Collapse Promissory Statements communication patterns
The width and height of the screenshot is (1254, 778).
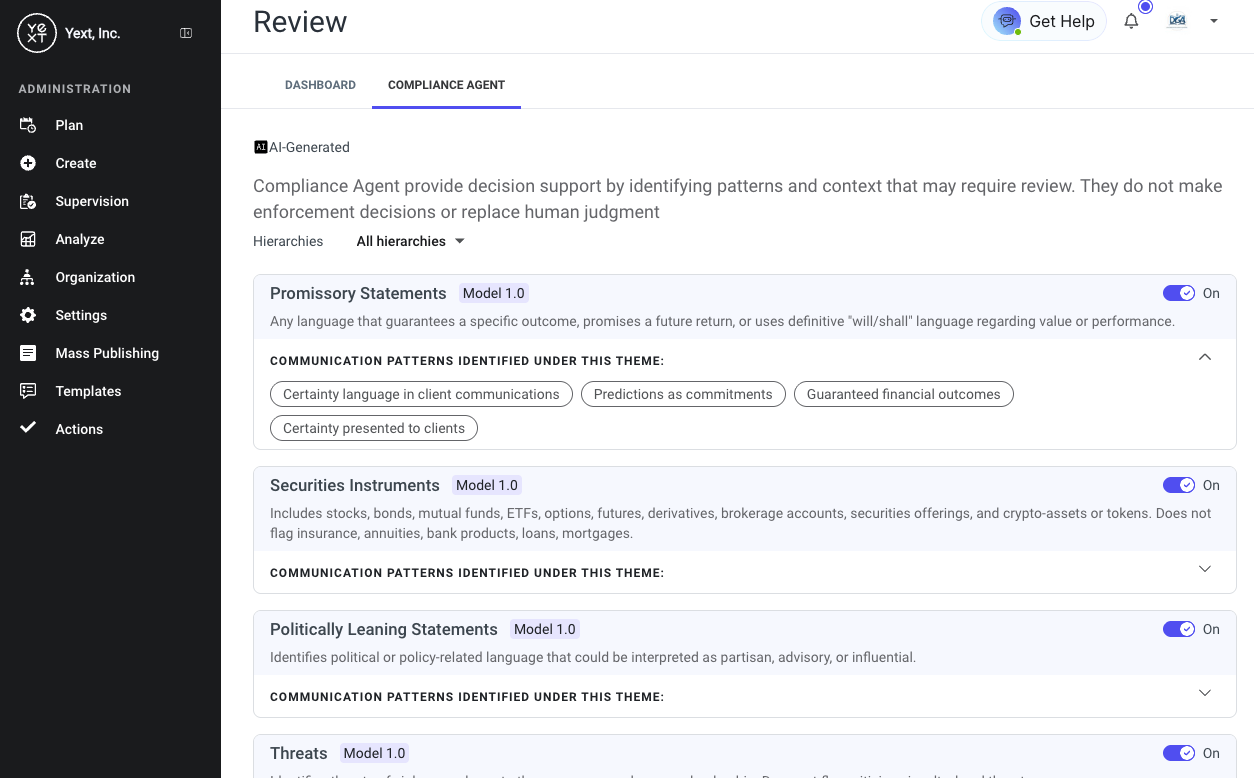tap(1205, 357)
